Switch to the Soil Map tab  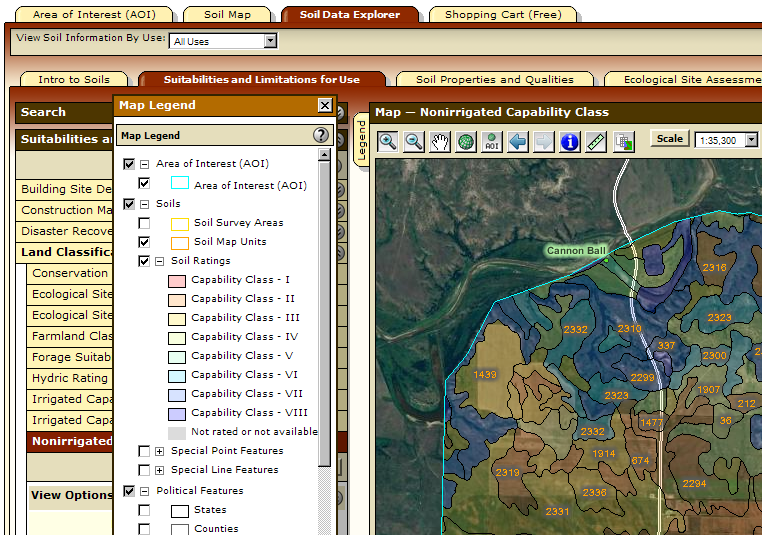pos(227,15)
